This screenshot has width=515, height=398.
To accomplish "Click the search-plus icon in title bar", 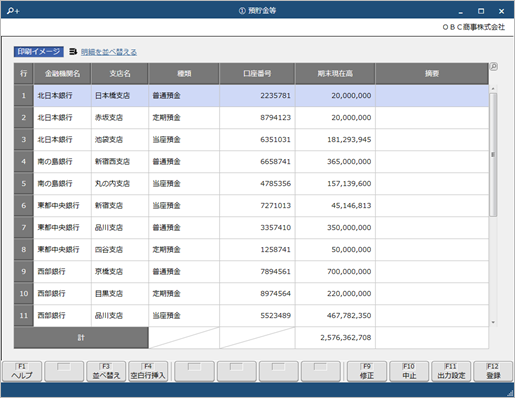I will (13, 11).
